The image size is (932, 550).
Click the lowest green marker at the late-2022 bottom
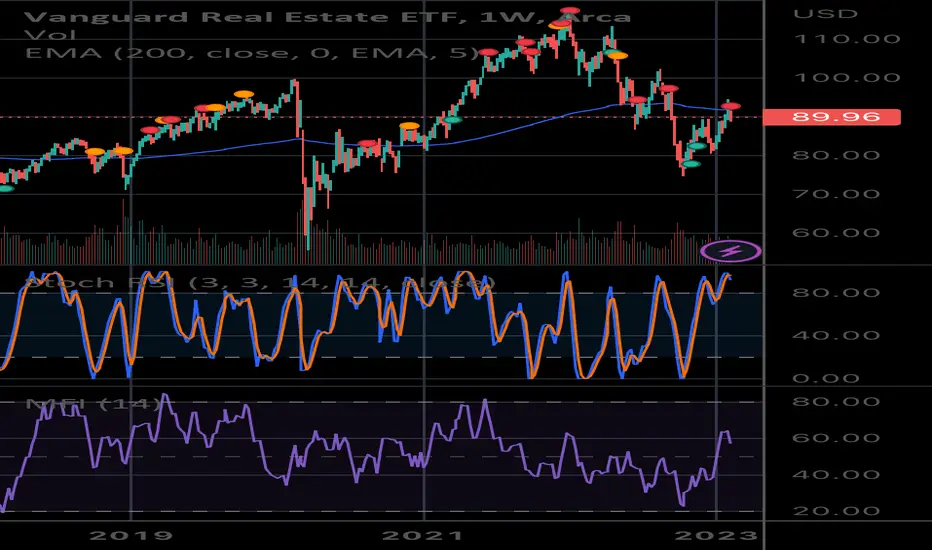(x=691, y=164)
